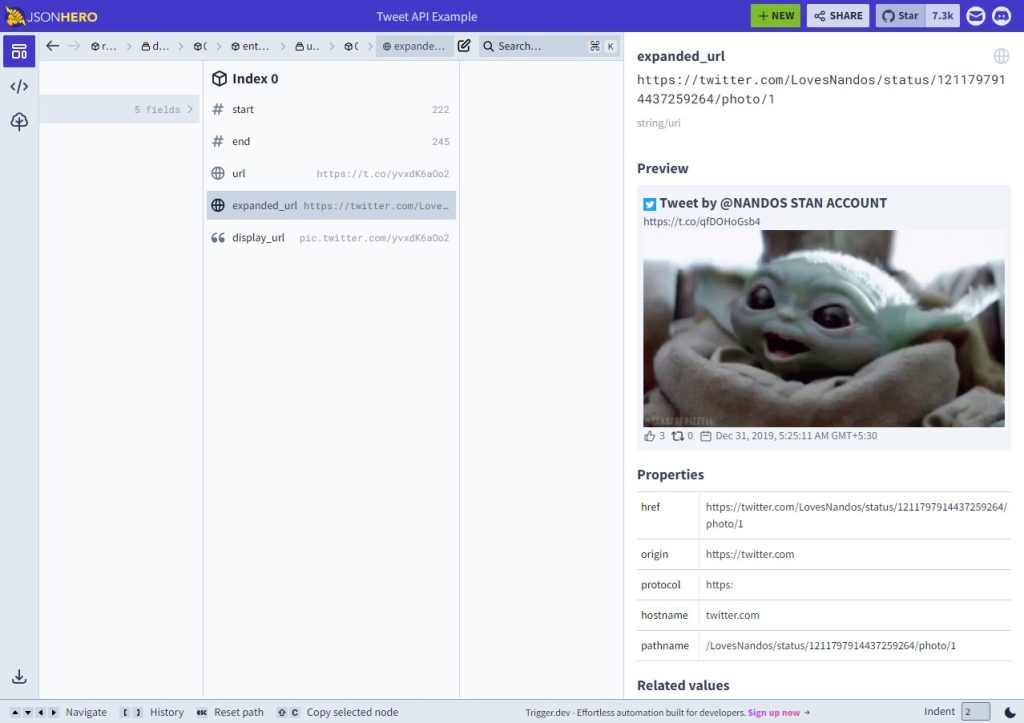Open the t.co/qfDOHoGsb4 link
Viewport: 1024px width, 723px height.
coord(701,221)
